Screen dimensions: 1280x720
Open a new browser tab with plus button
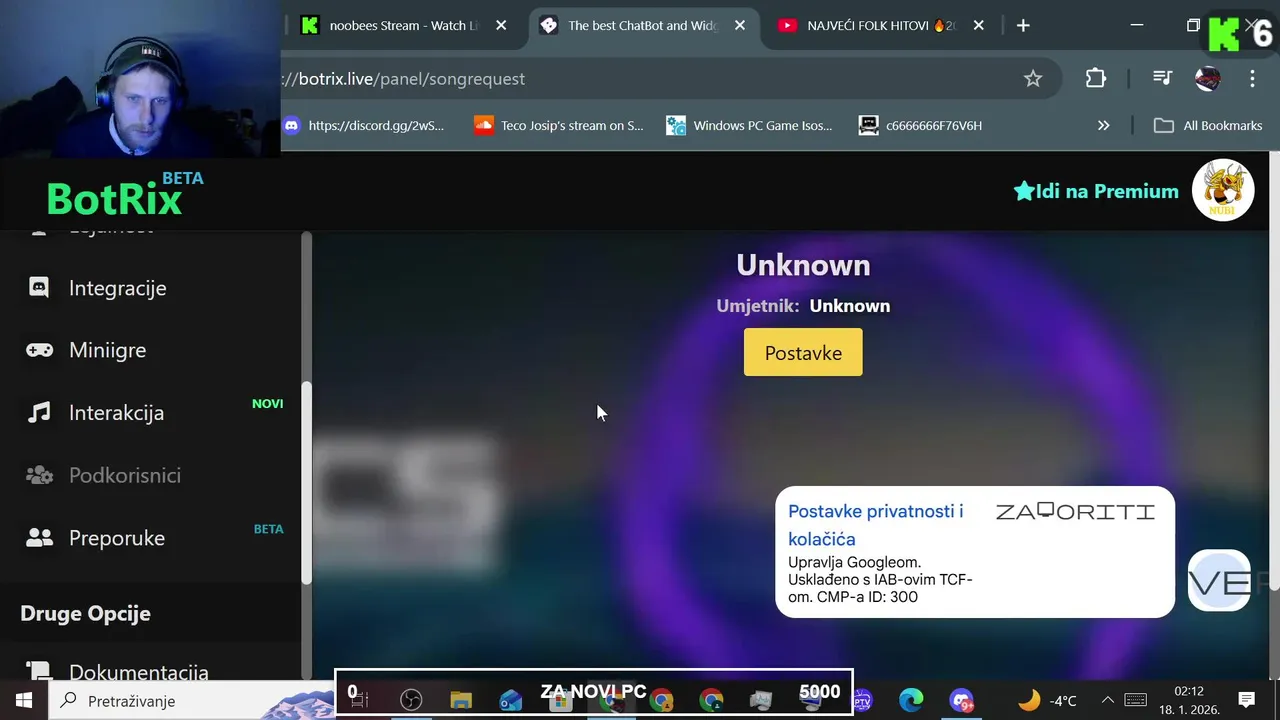coord(1023,26)
